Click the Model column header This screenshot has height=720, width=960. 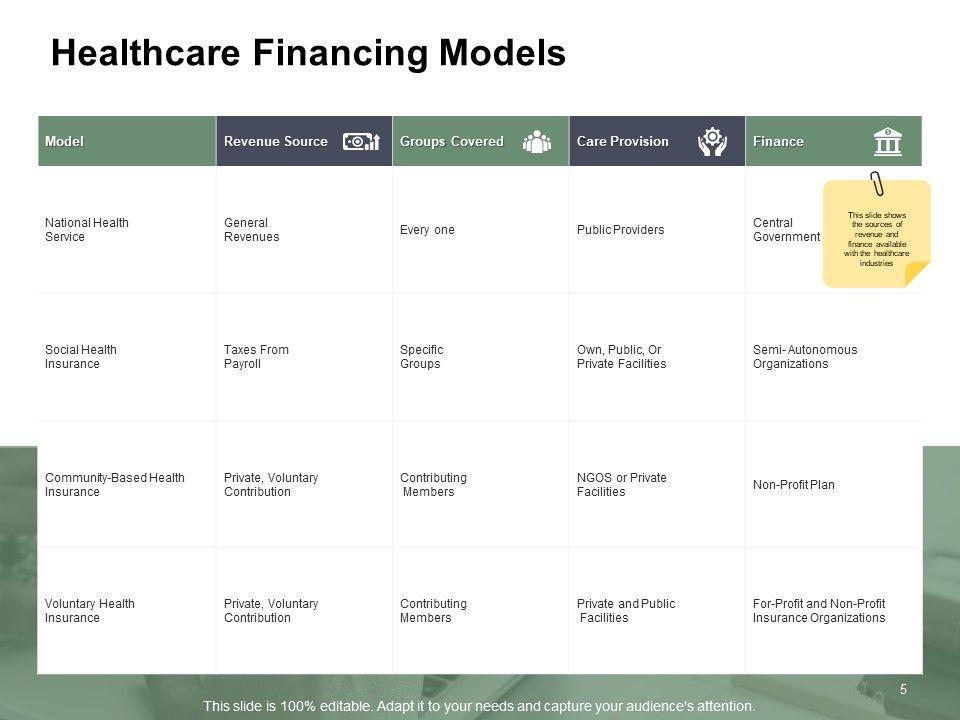click(x=65, y=142)
